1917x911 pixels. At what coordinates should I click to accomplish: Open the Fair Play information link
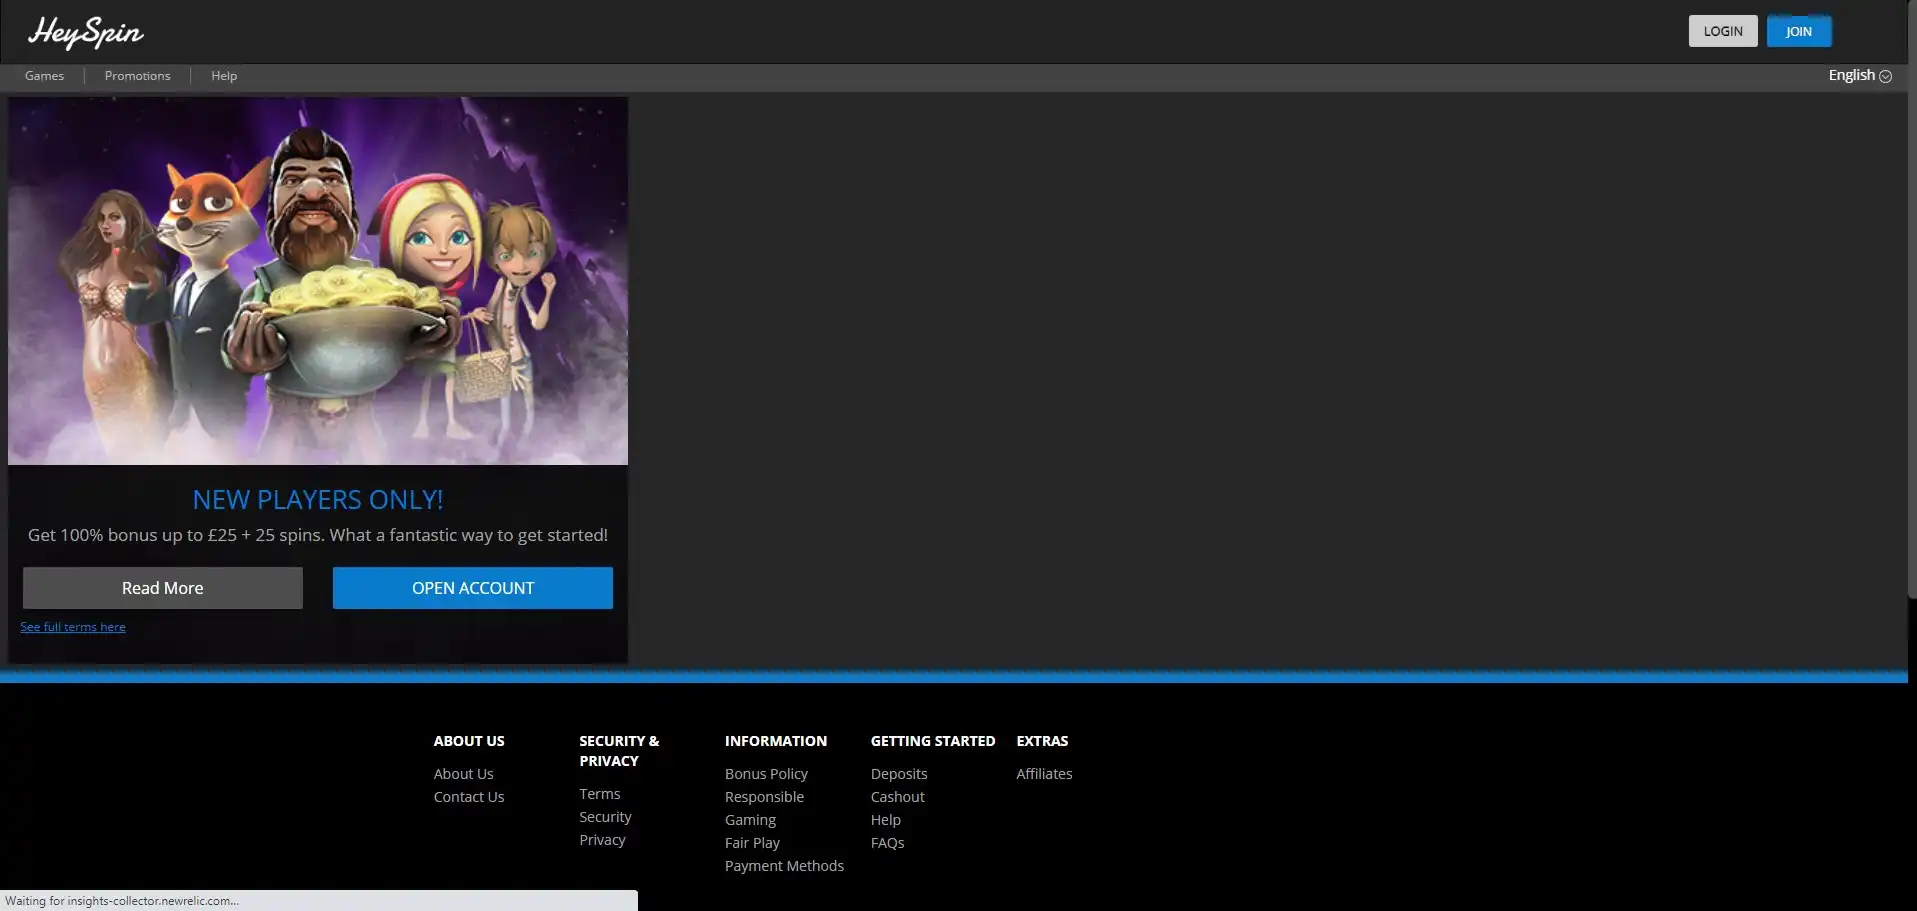(x=752, y=843)
